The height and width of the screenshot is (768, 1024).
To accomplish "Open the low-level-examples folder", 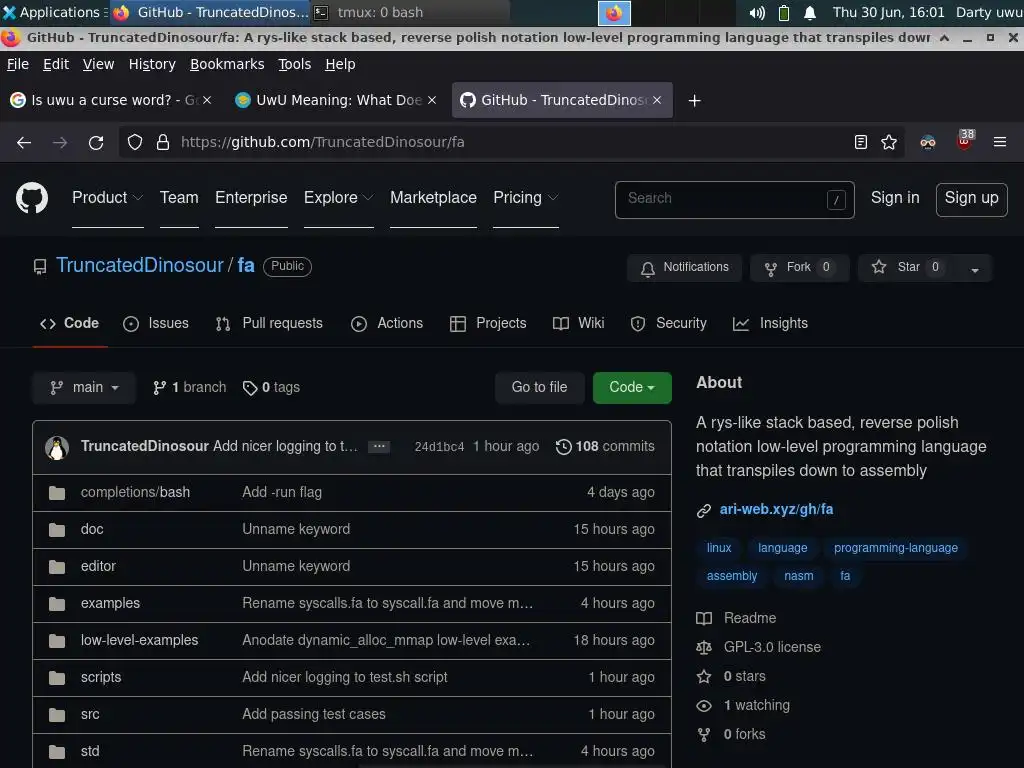I will point(140,641).
